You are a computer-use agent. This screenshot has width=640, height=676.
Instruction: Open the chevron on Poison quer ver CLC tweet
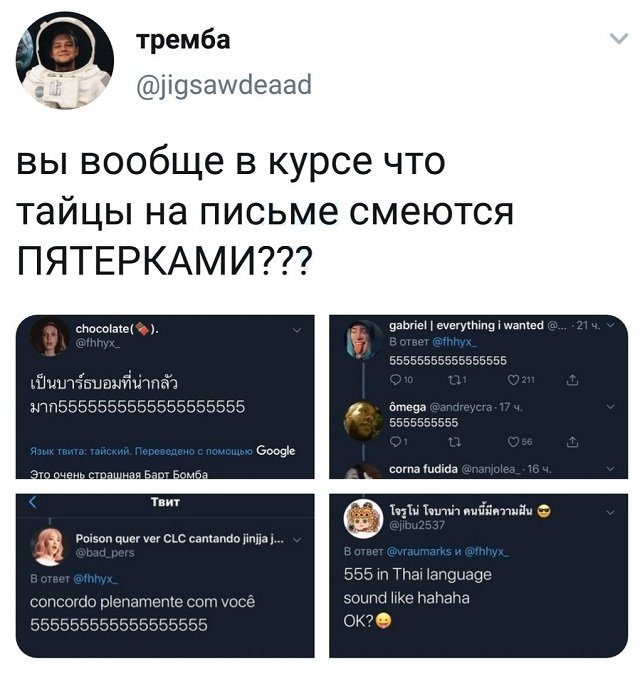tap(297, 540)
